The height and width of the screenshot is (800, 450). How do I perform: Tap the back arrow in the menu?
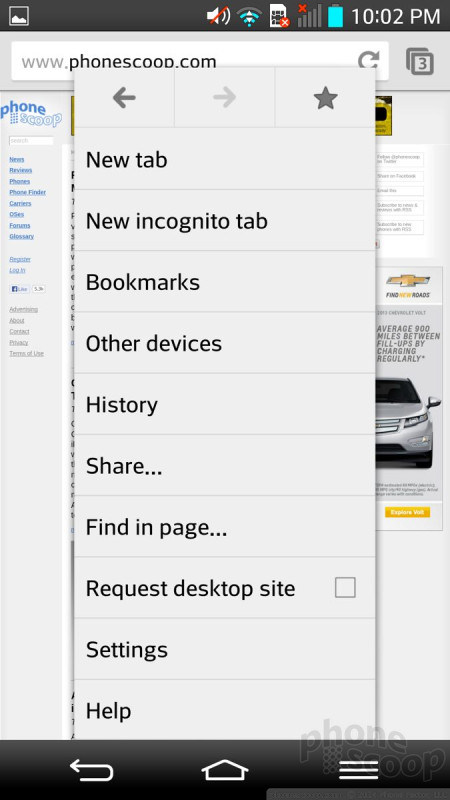click(x=124, y=97)
